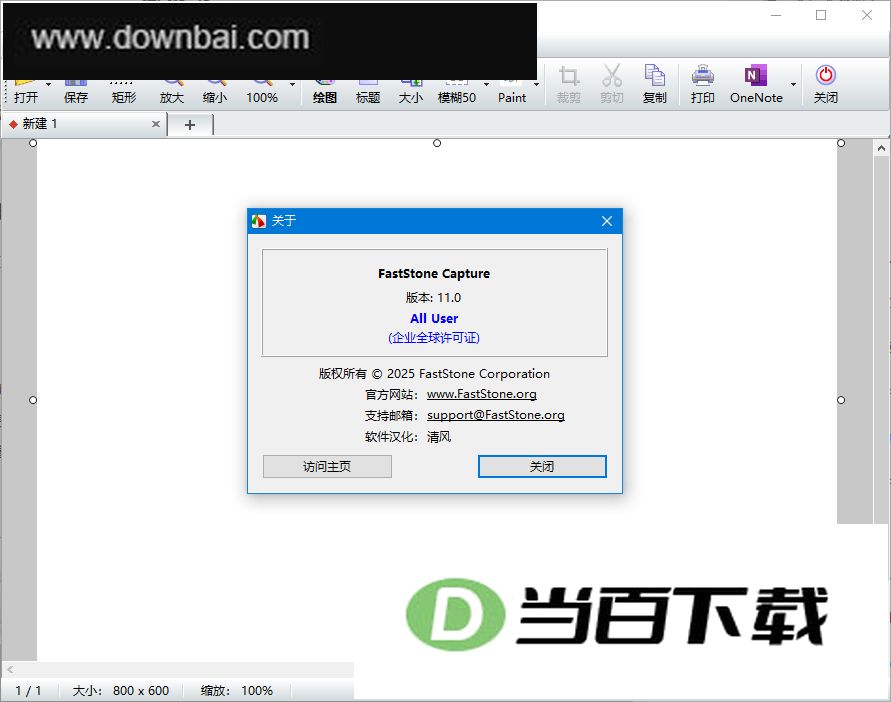Image resolution: width=891 pixels, height=702 pixels.
Task: Click the blue All User text
Action: (x=434, y=318)
